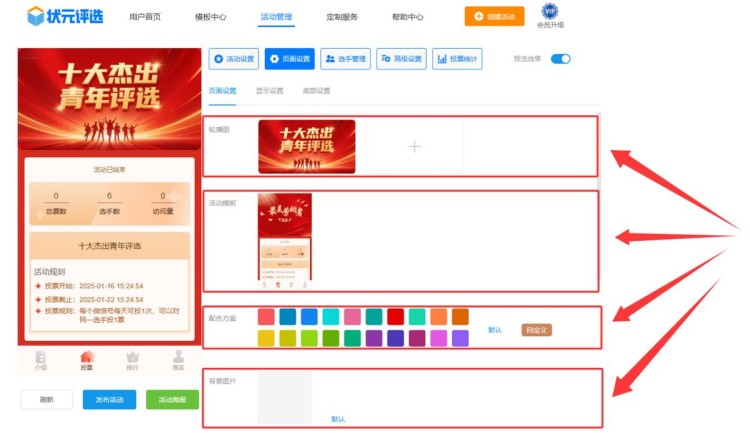Tap the 排行 ranking icon in preview

coord(132,360)
